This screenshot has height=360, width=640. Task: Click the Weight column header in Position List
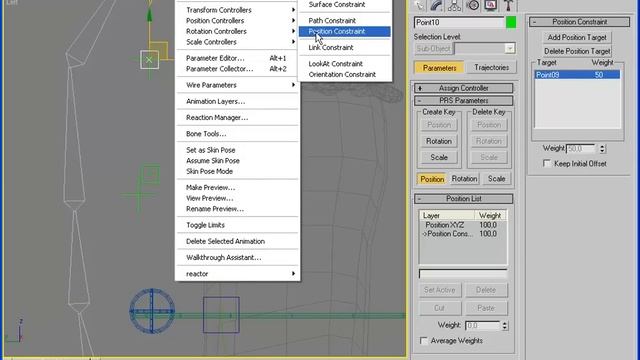coord(490,216)
